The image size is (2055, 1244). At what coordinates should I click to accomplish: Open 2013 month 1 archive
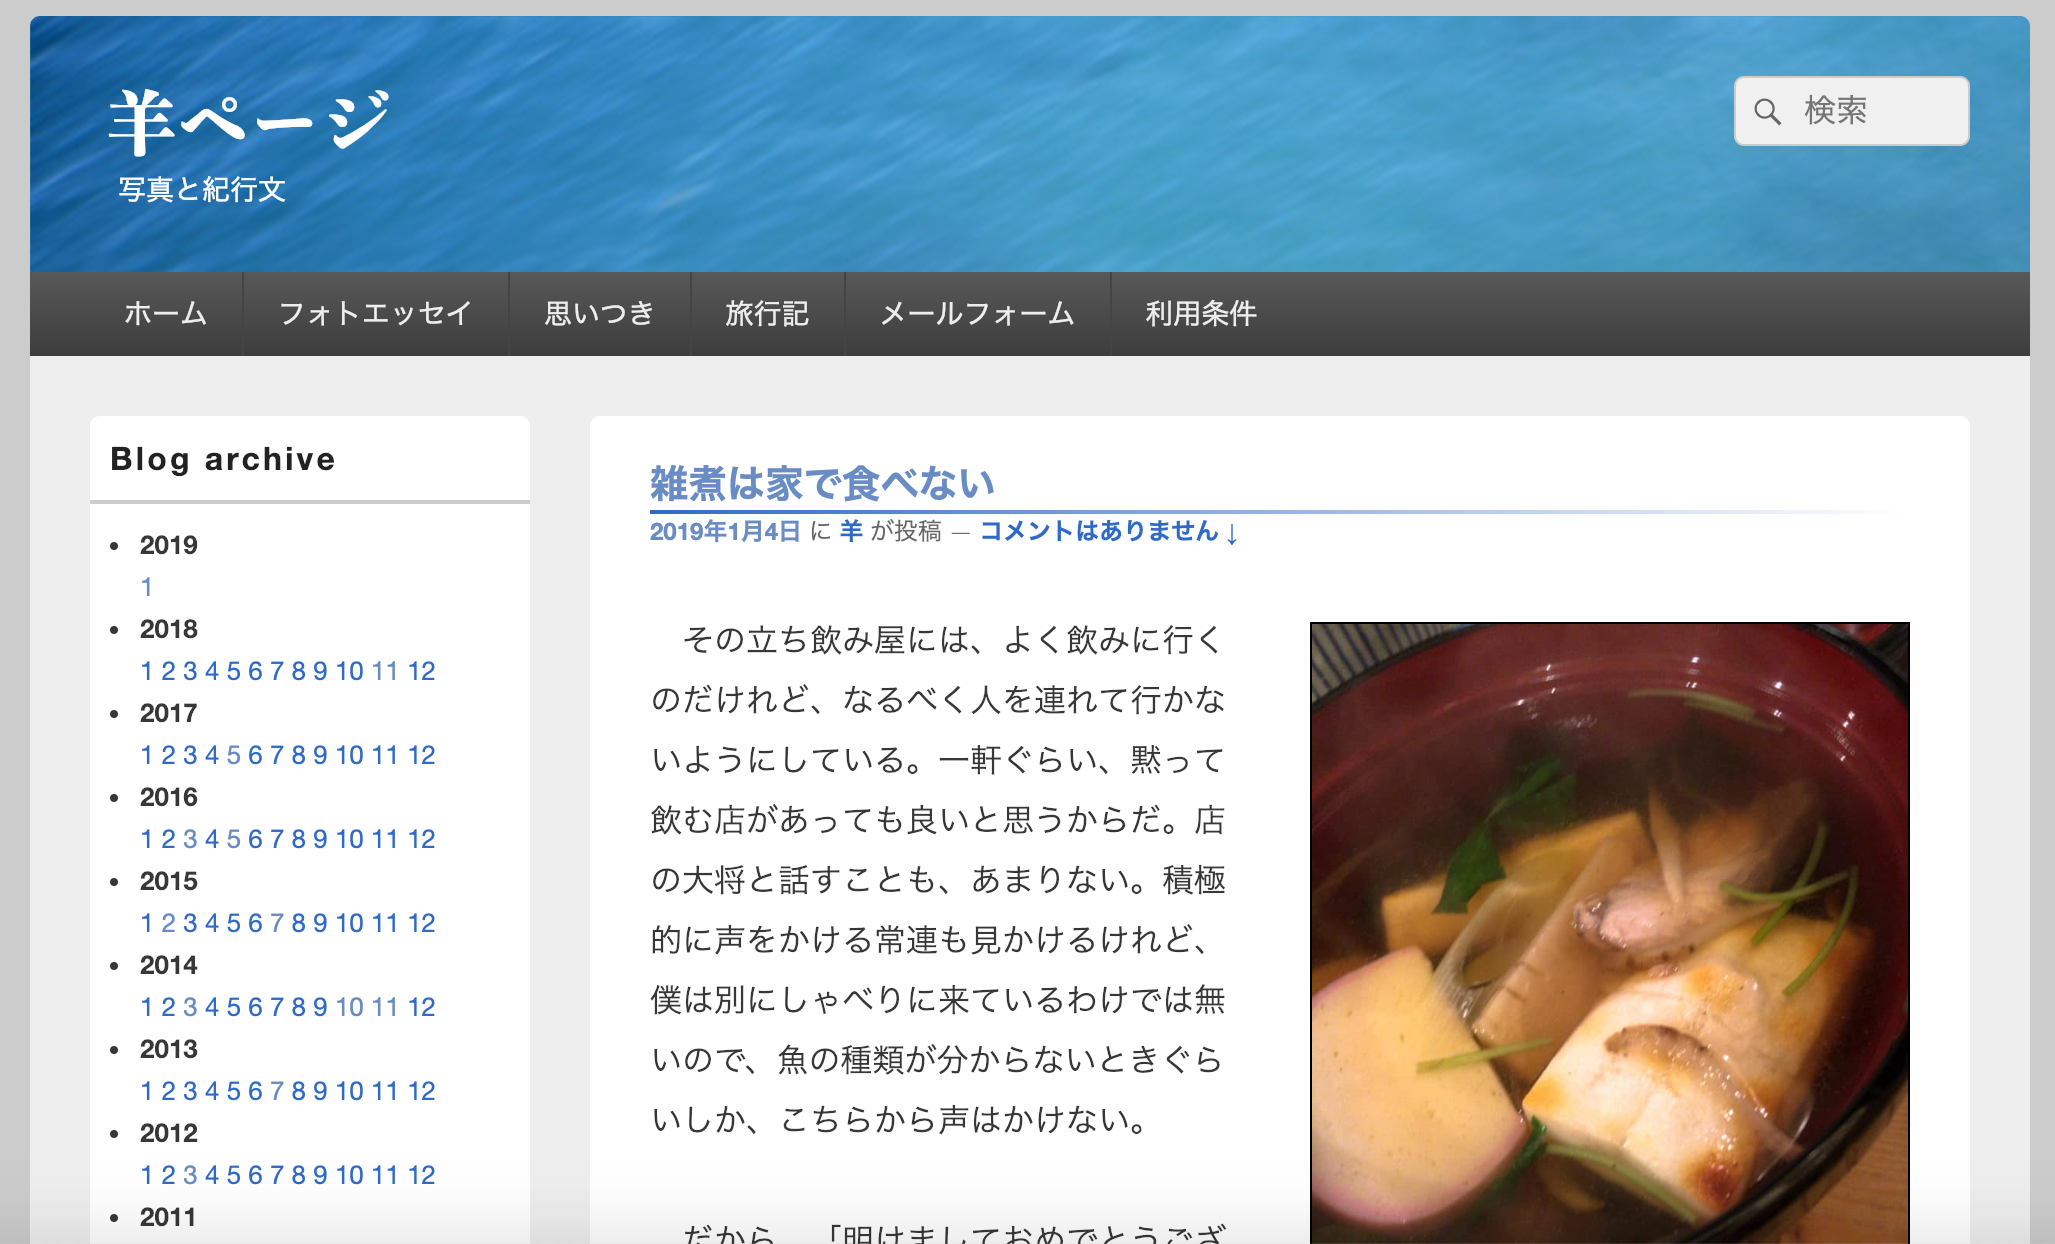pyautogui.click(x=147, y=1091)
